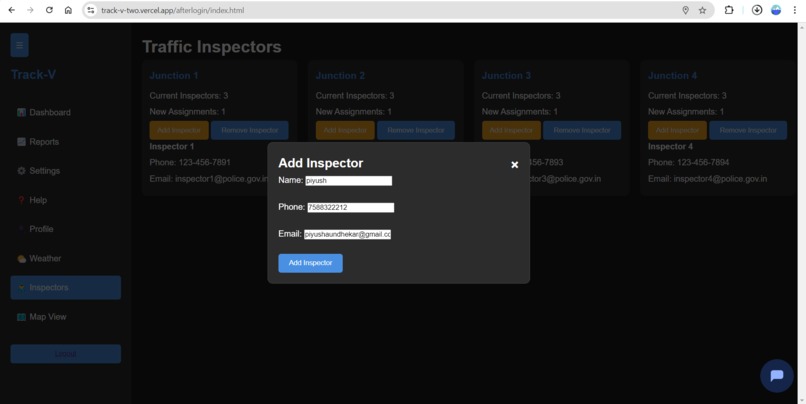
Task: Open browser extensions puzzle icon
Action: point(729,10)
